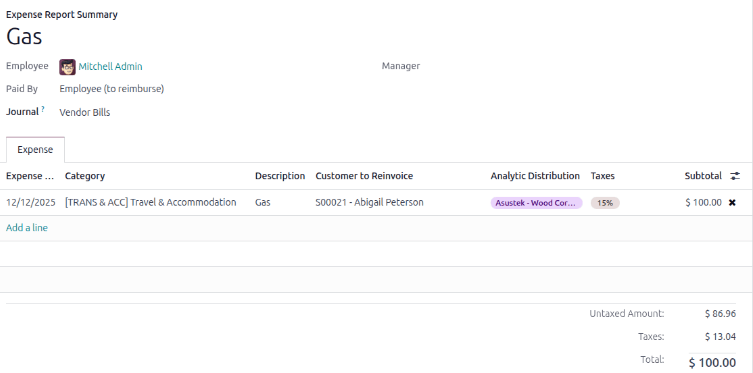Click the Customer to Reinvoice column header
The height and width of the screenshot is (373, 753).
364,176
